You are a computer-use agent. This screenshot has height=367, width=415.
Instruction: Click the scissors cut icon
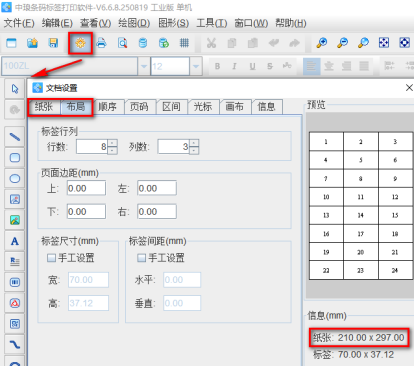coord(211,43)
